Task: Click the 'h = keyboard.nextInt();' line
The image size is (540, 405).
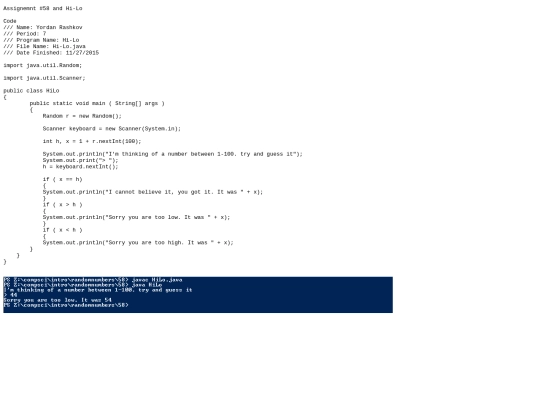Action: pyautogui.click(x=80, y=167)
